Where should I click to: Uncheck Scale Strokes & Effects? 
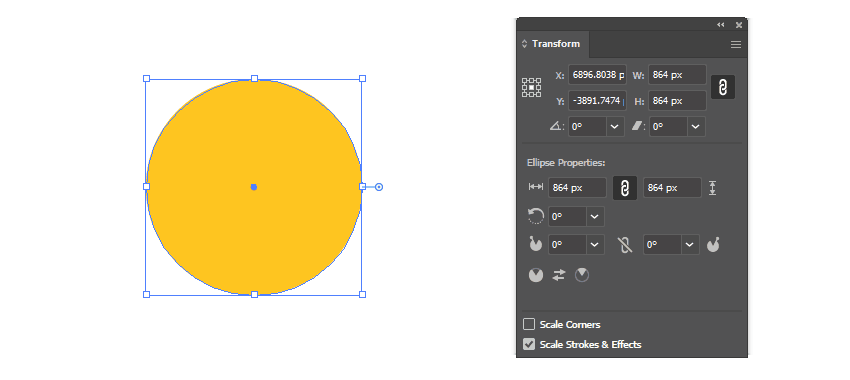pos(529,344)
